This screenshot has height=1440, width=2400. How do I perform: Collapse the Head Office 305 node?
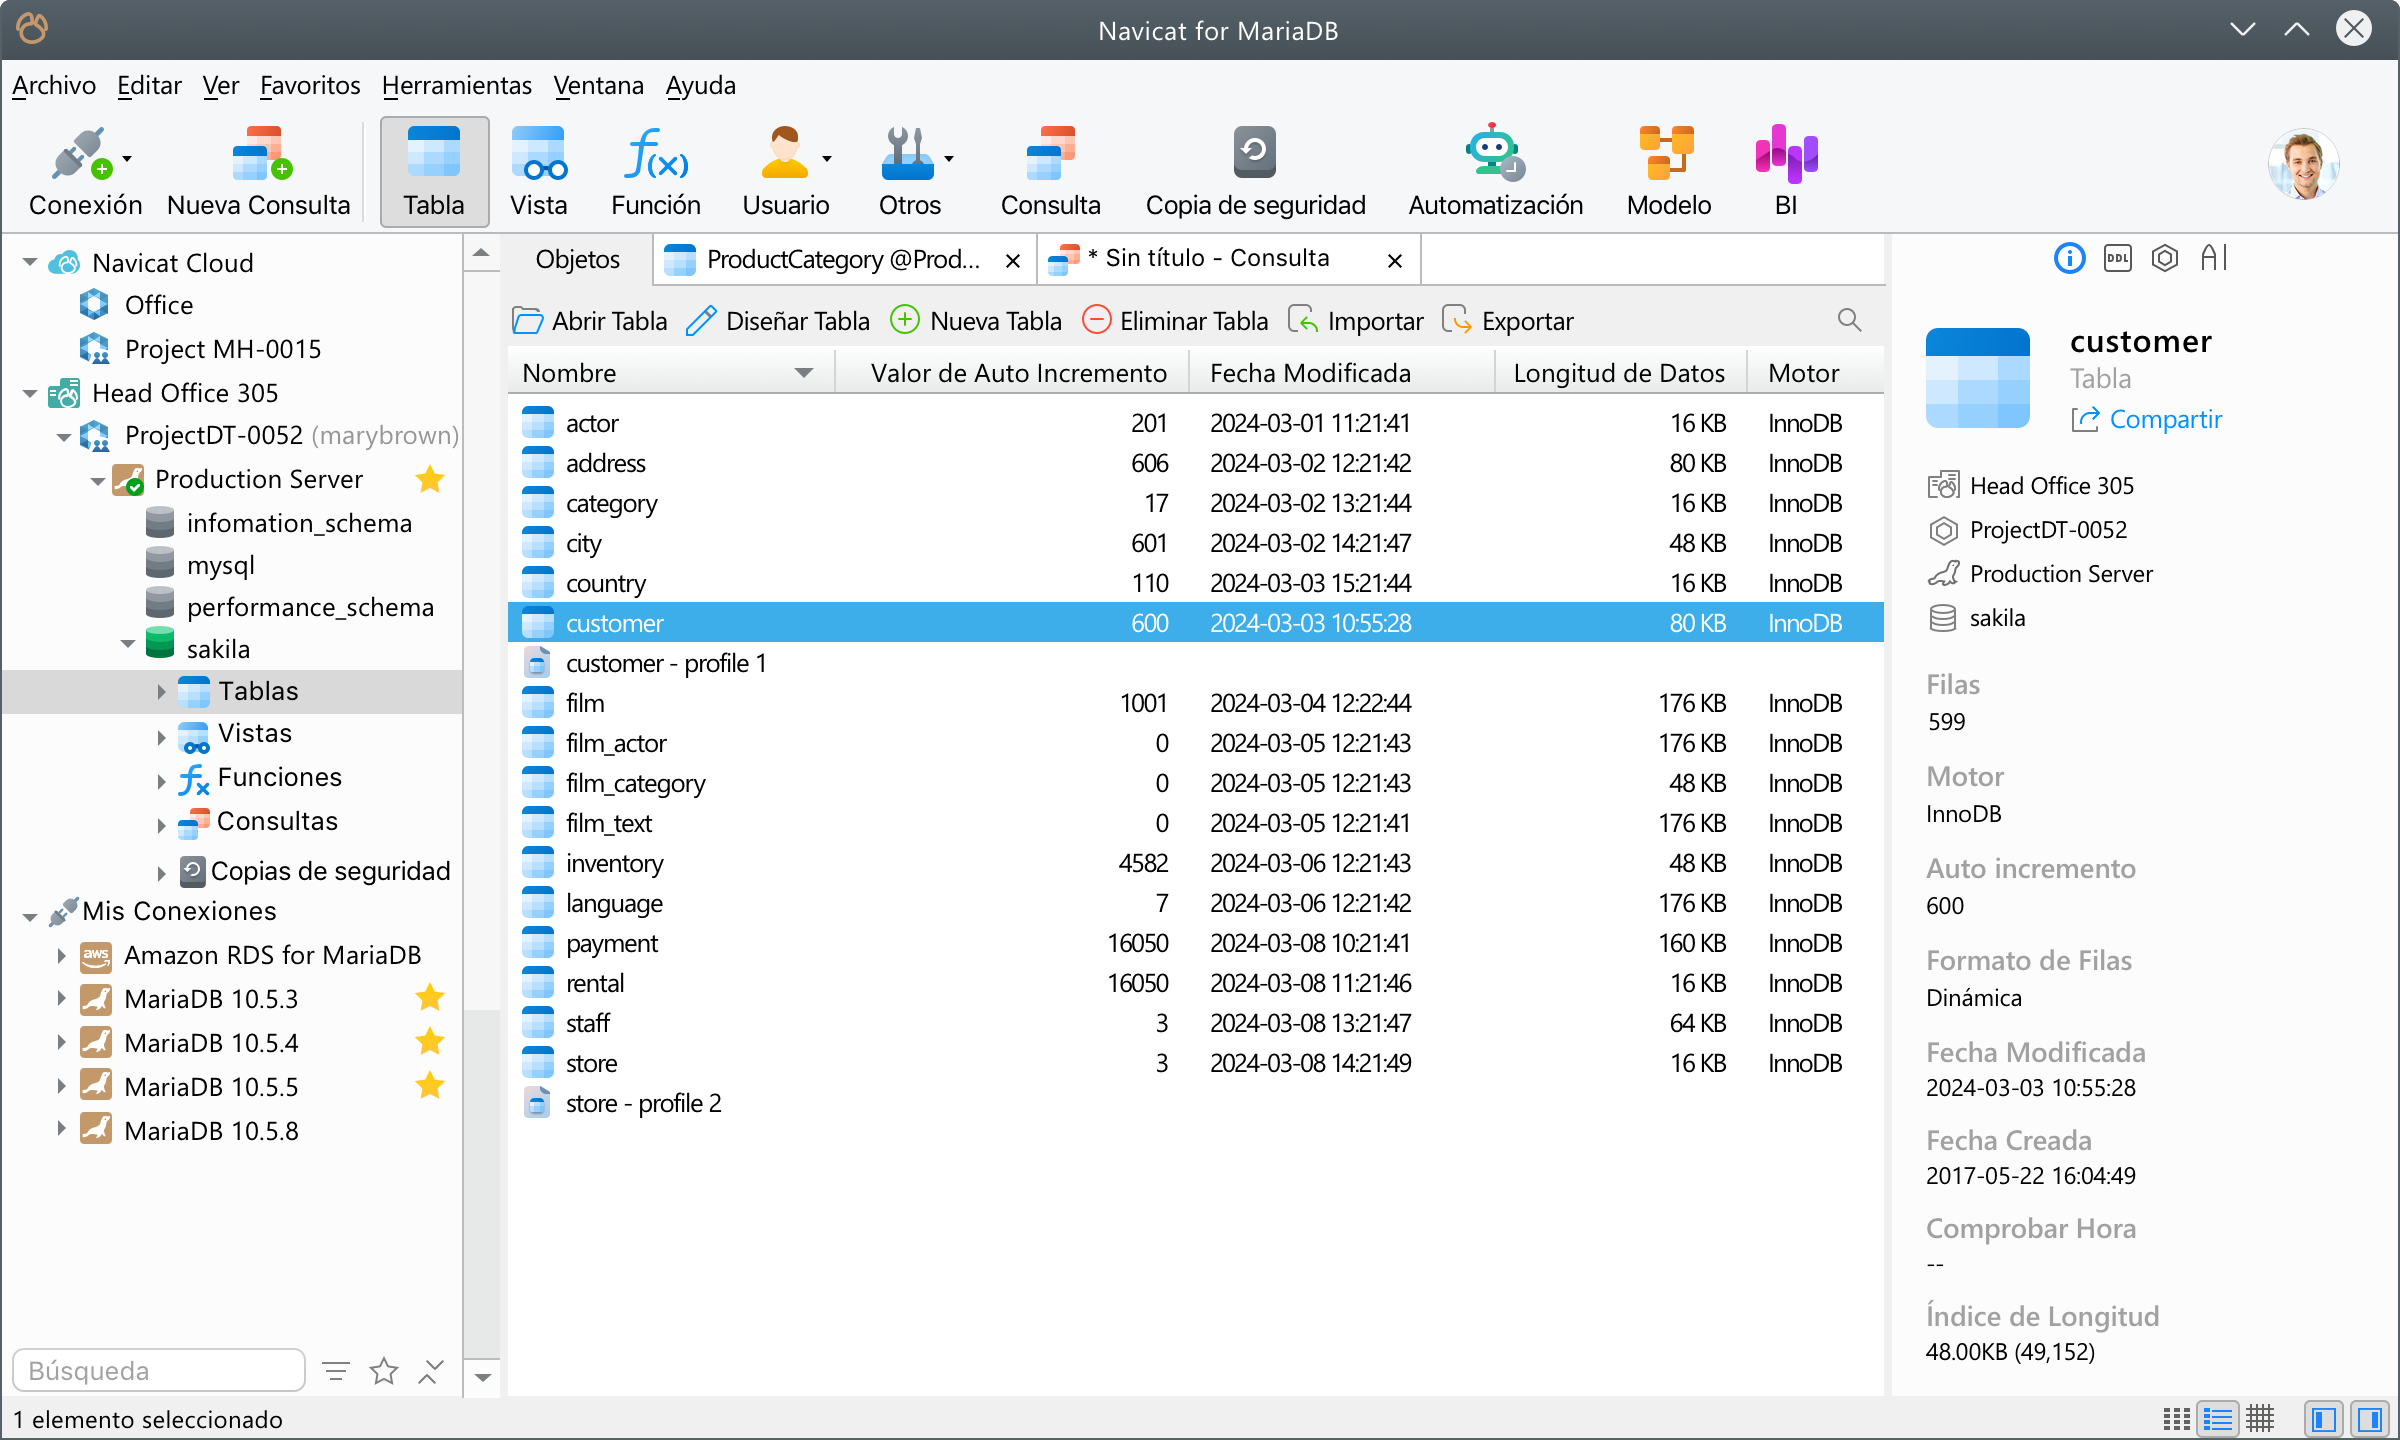coord(30,393)
